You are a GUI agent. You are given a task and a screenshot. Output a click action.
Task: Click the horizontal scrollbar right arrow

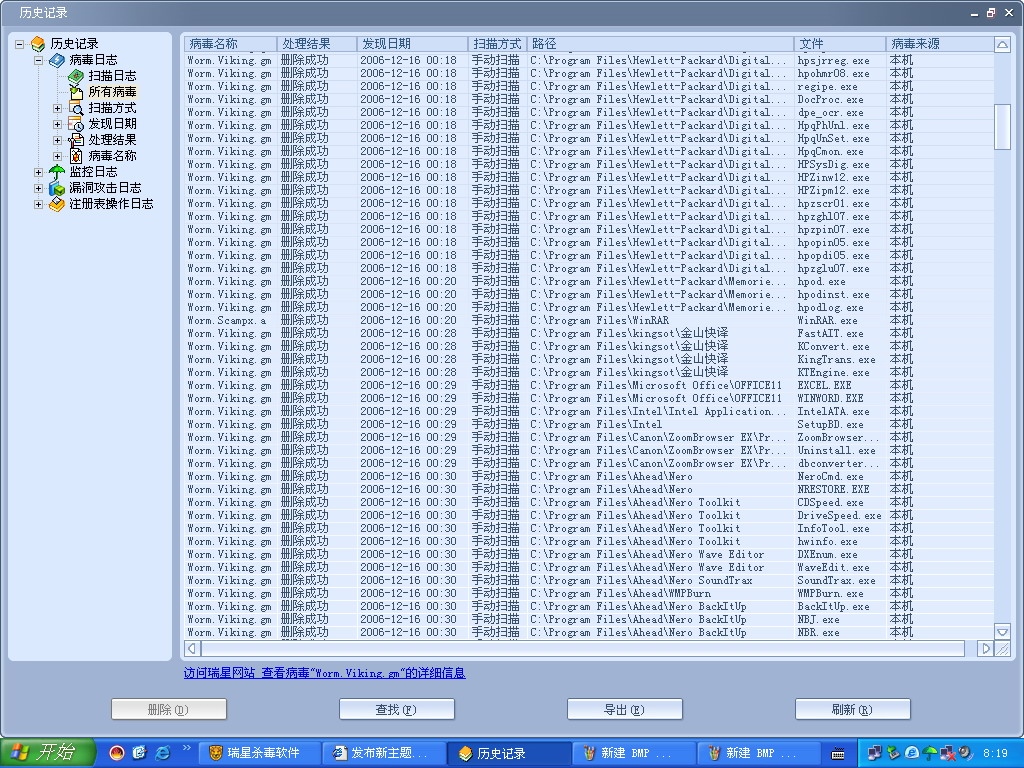click(x=985, y=648)
